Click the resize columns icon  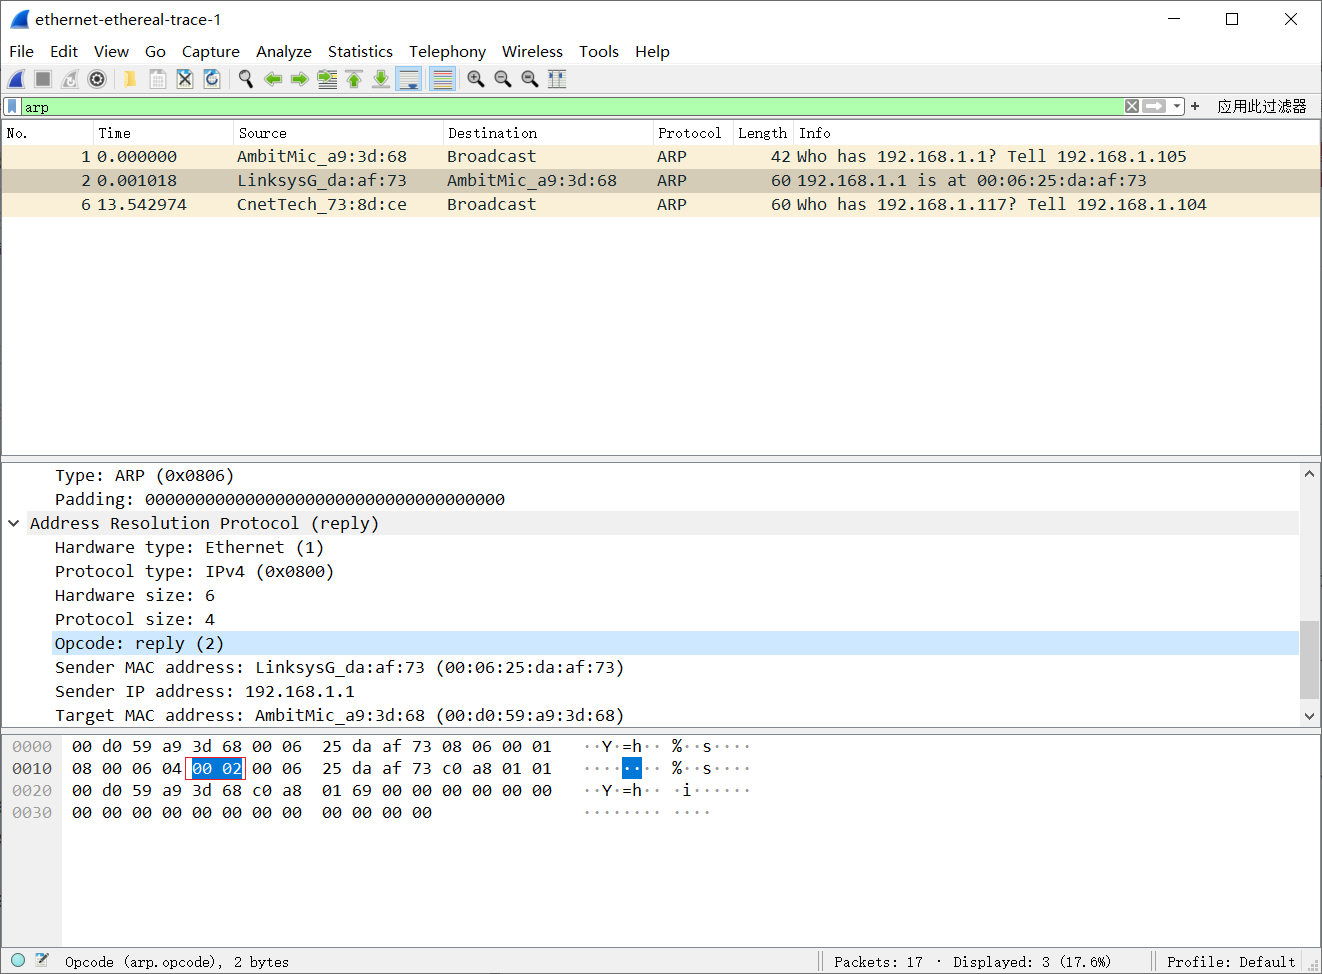pos(557,79)
